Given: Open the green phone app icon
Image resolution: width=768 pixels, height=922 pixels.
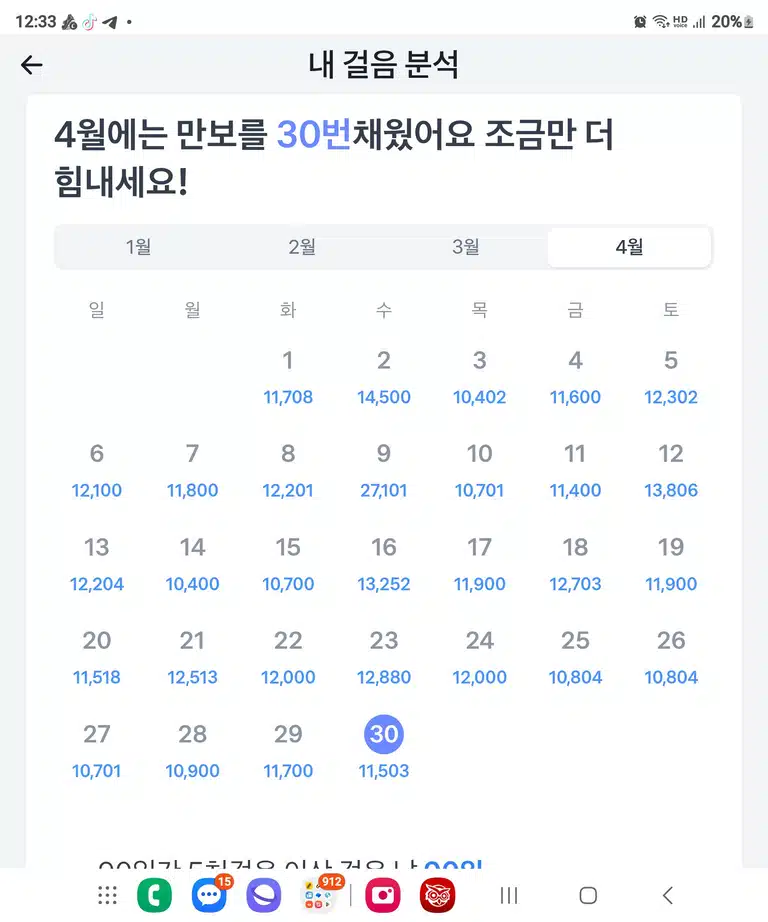Looking at the screenshot, I should (x=154, y=896).
